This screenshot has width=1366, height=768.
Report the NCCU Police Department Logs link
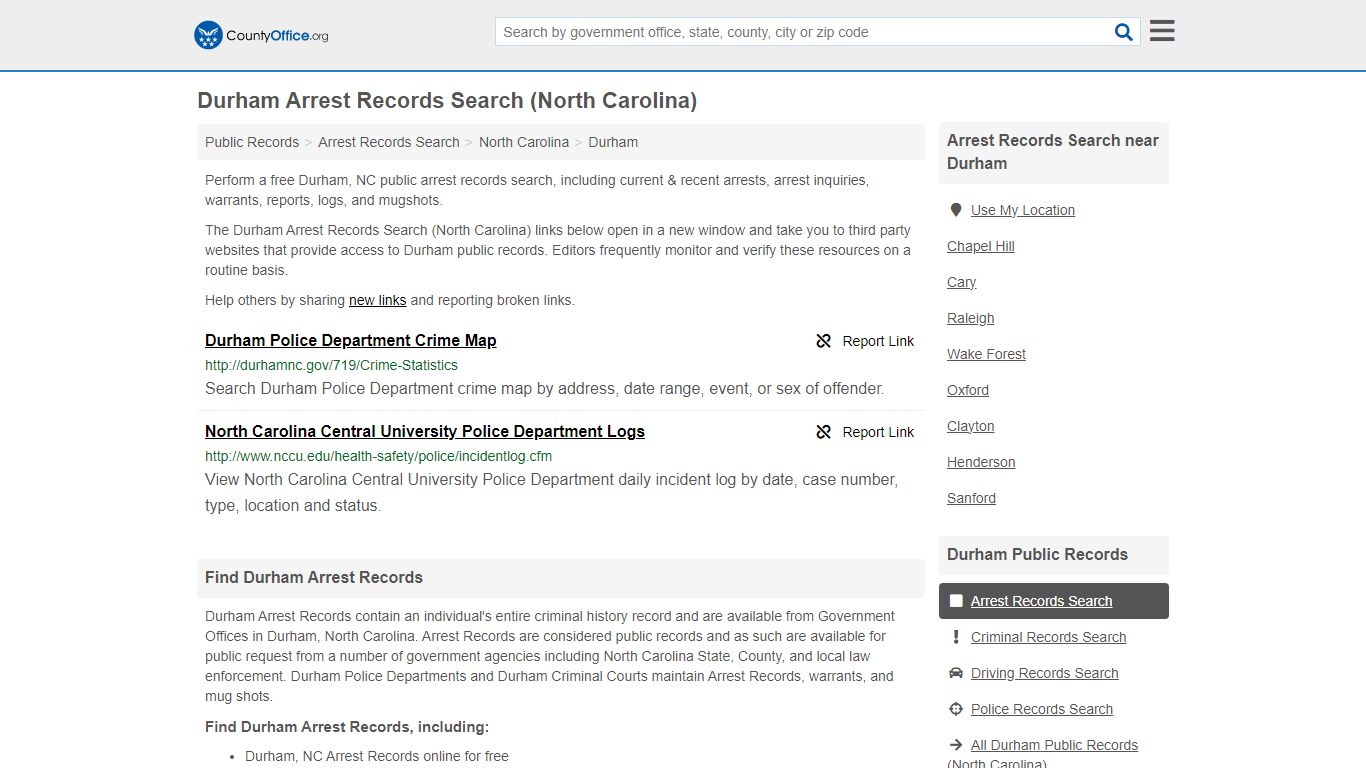tap(865, 432)
